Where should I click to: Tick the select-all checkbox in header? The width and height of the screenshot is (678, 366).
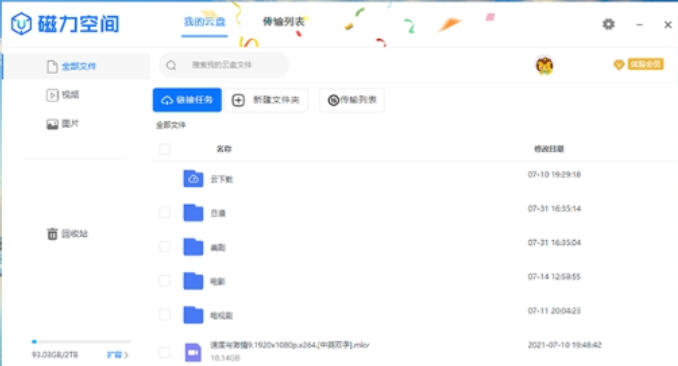[164, 149]
